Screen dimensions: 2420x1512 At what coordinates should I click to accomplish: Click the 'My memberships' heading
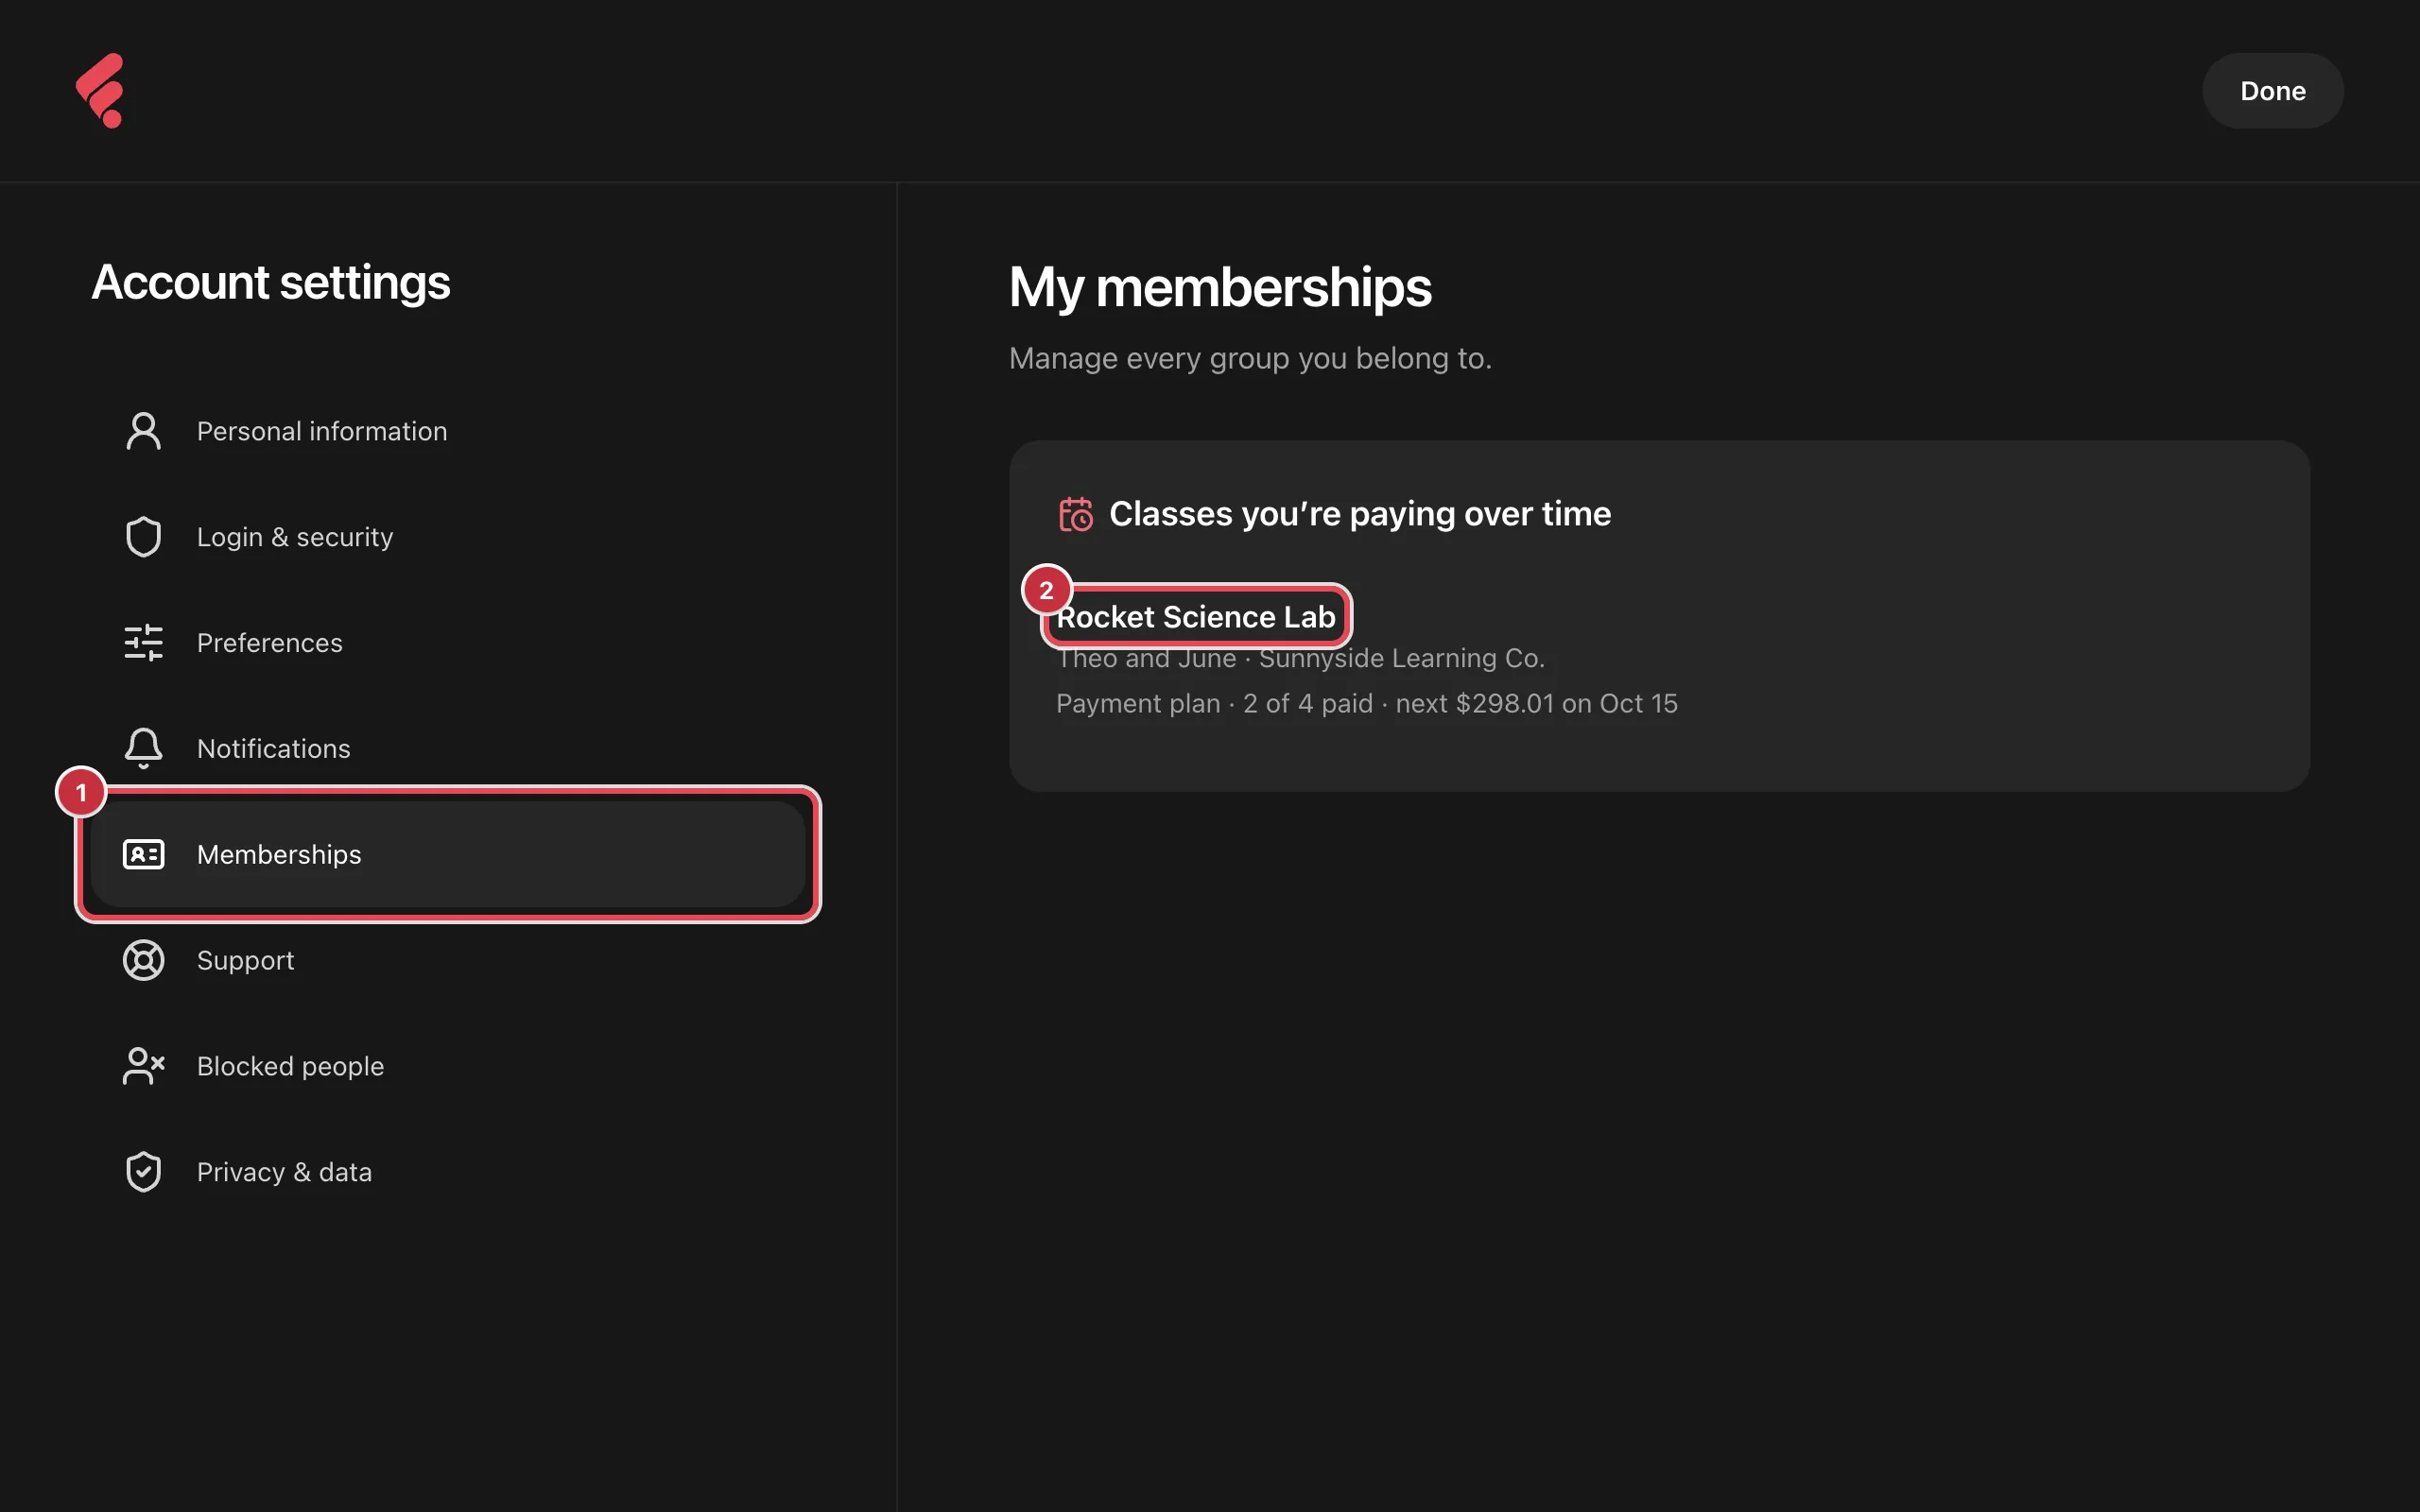point(1220,288)
